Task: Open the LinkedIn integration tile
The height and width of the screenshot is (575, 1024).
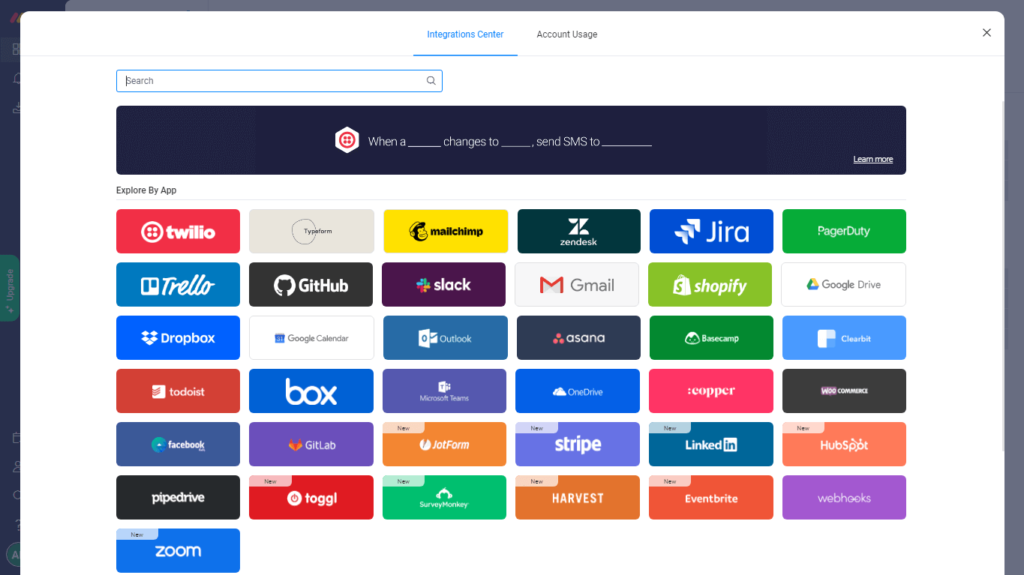Action: coord(711,444)
